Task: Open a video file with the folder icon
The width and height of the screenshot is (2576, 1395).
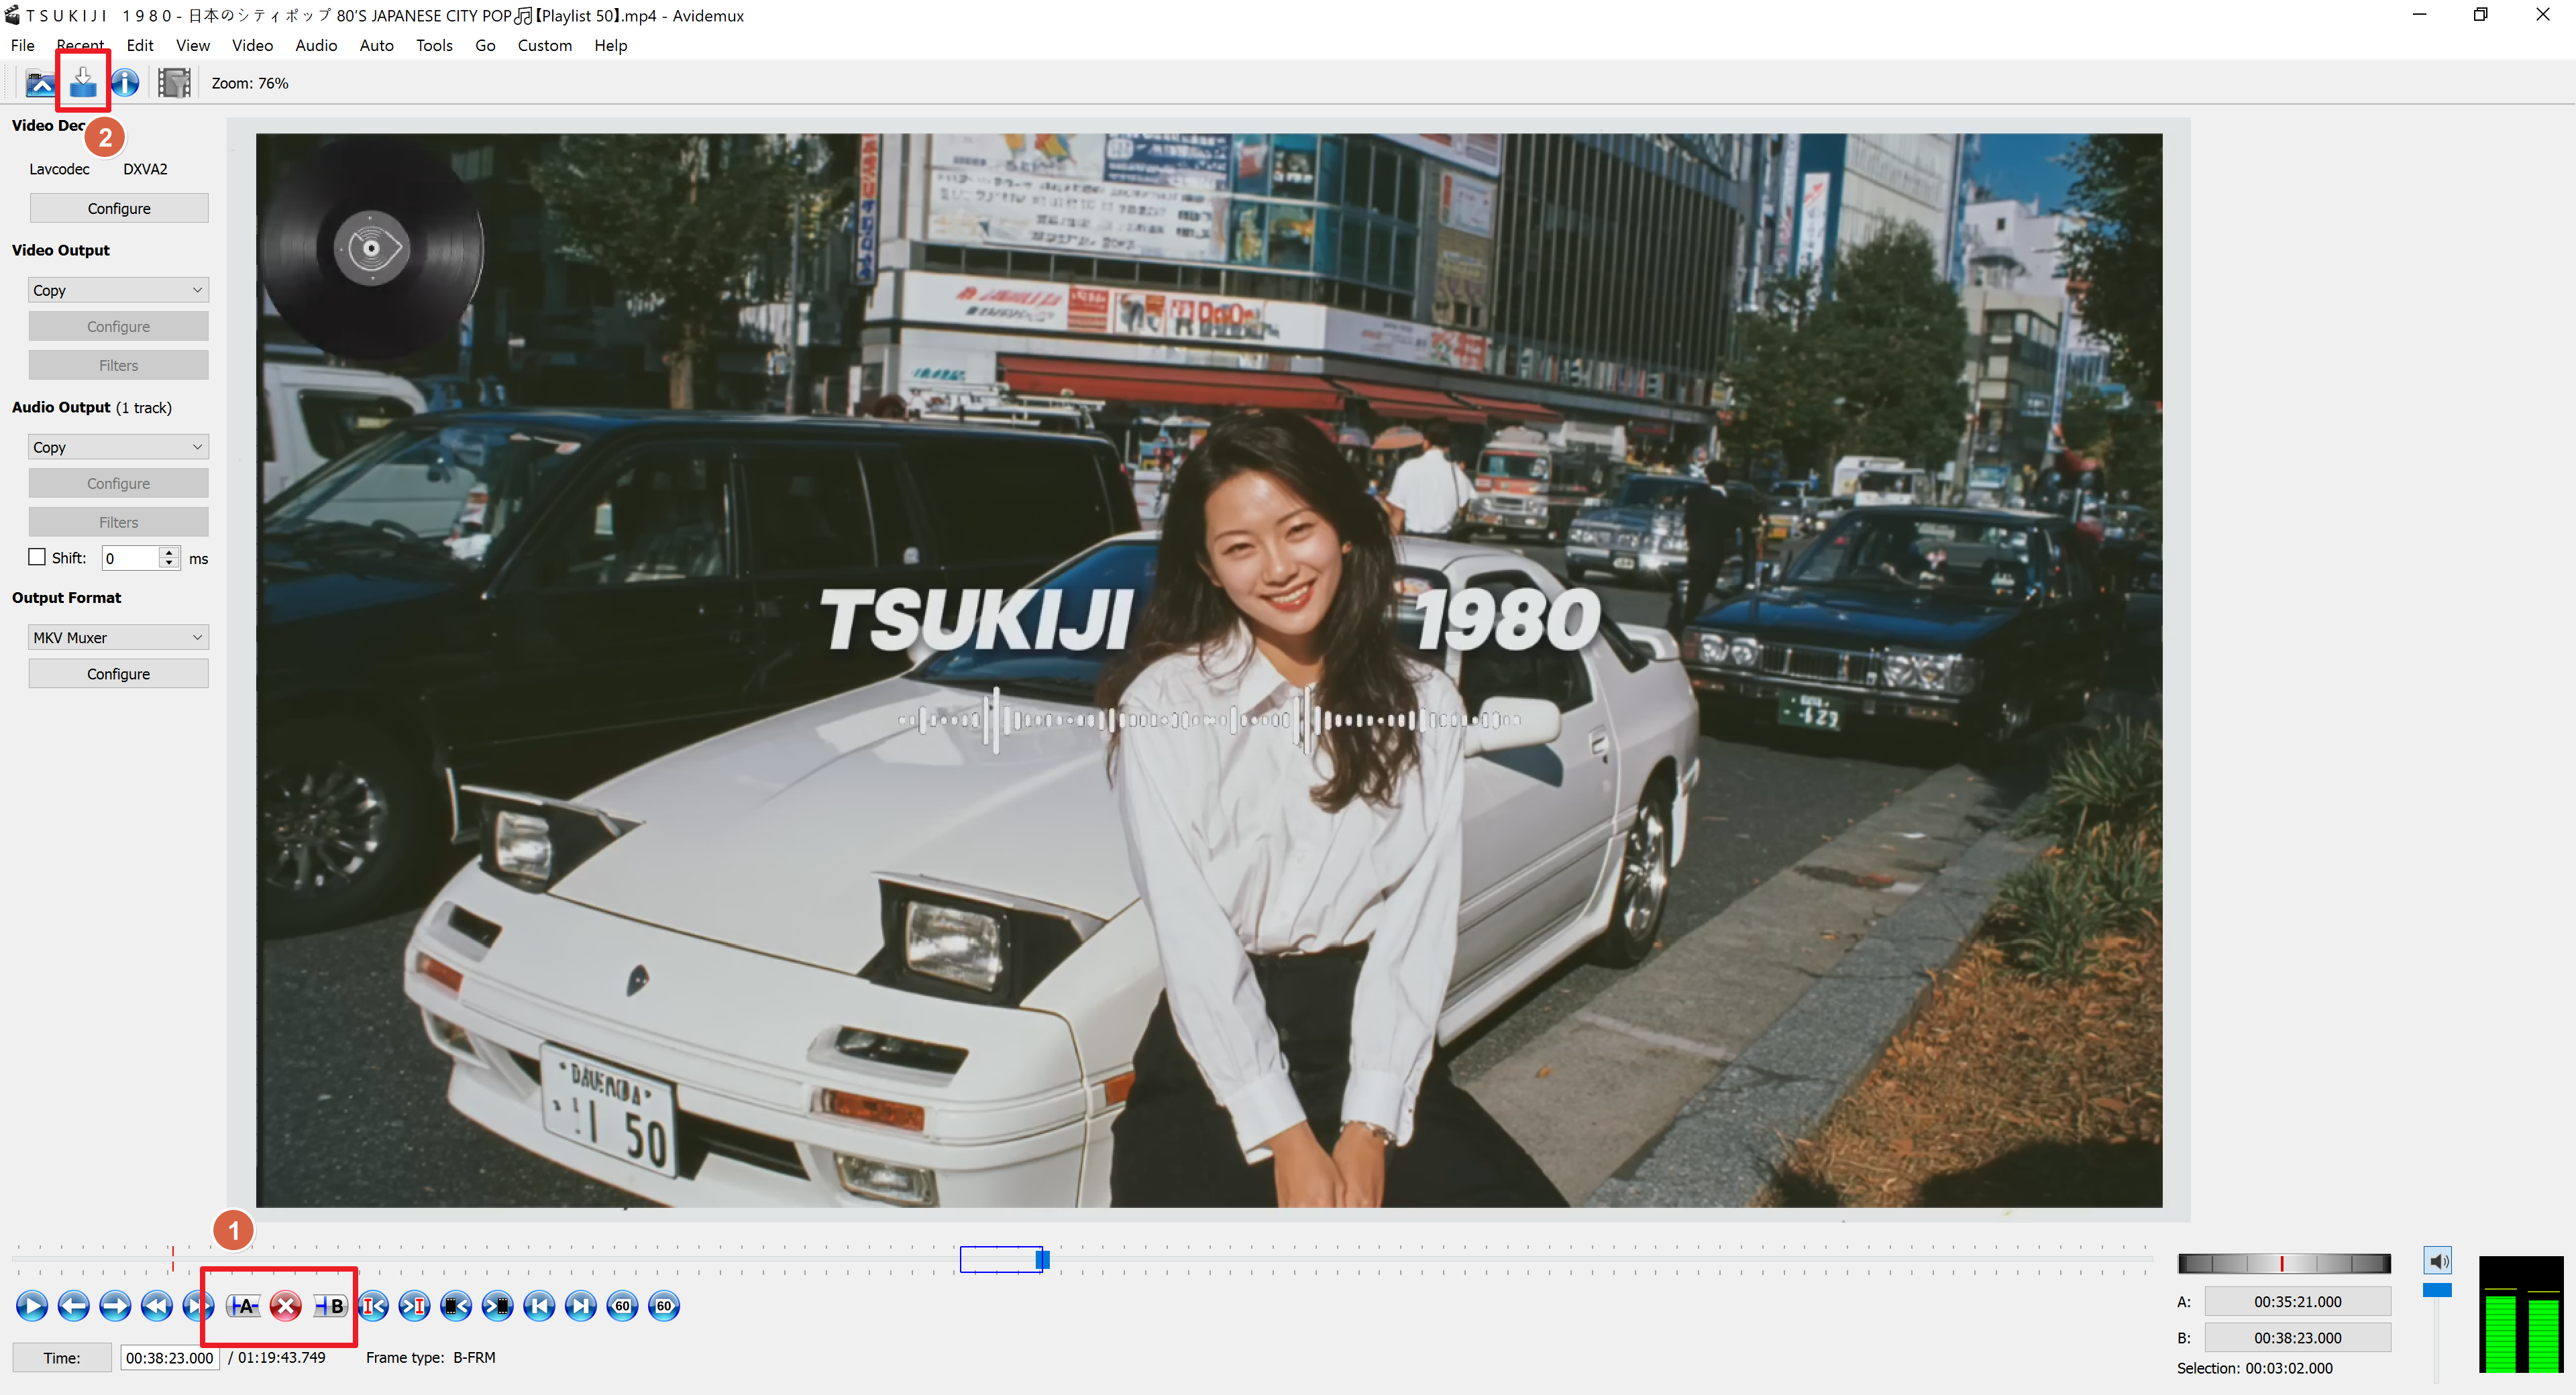Action: tap(40, 83)
